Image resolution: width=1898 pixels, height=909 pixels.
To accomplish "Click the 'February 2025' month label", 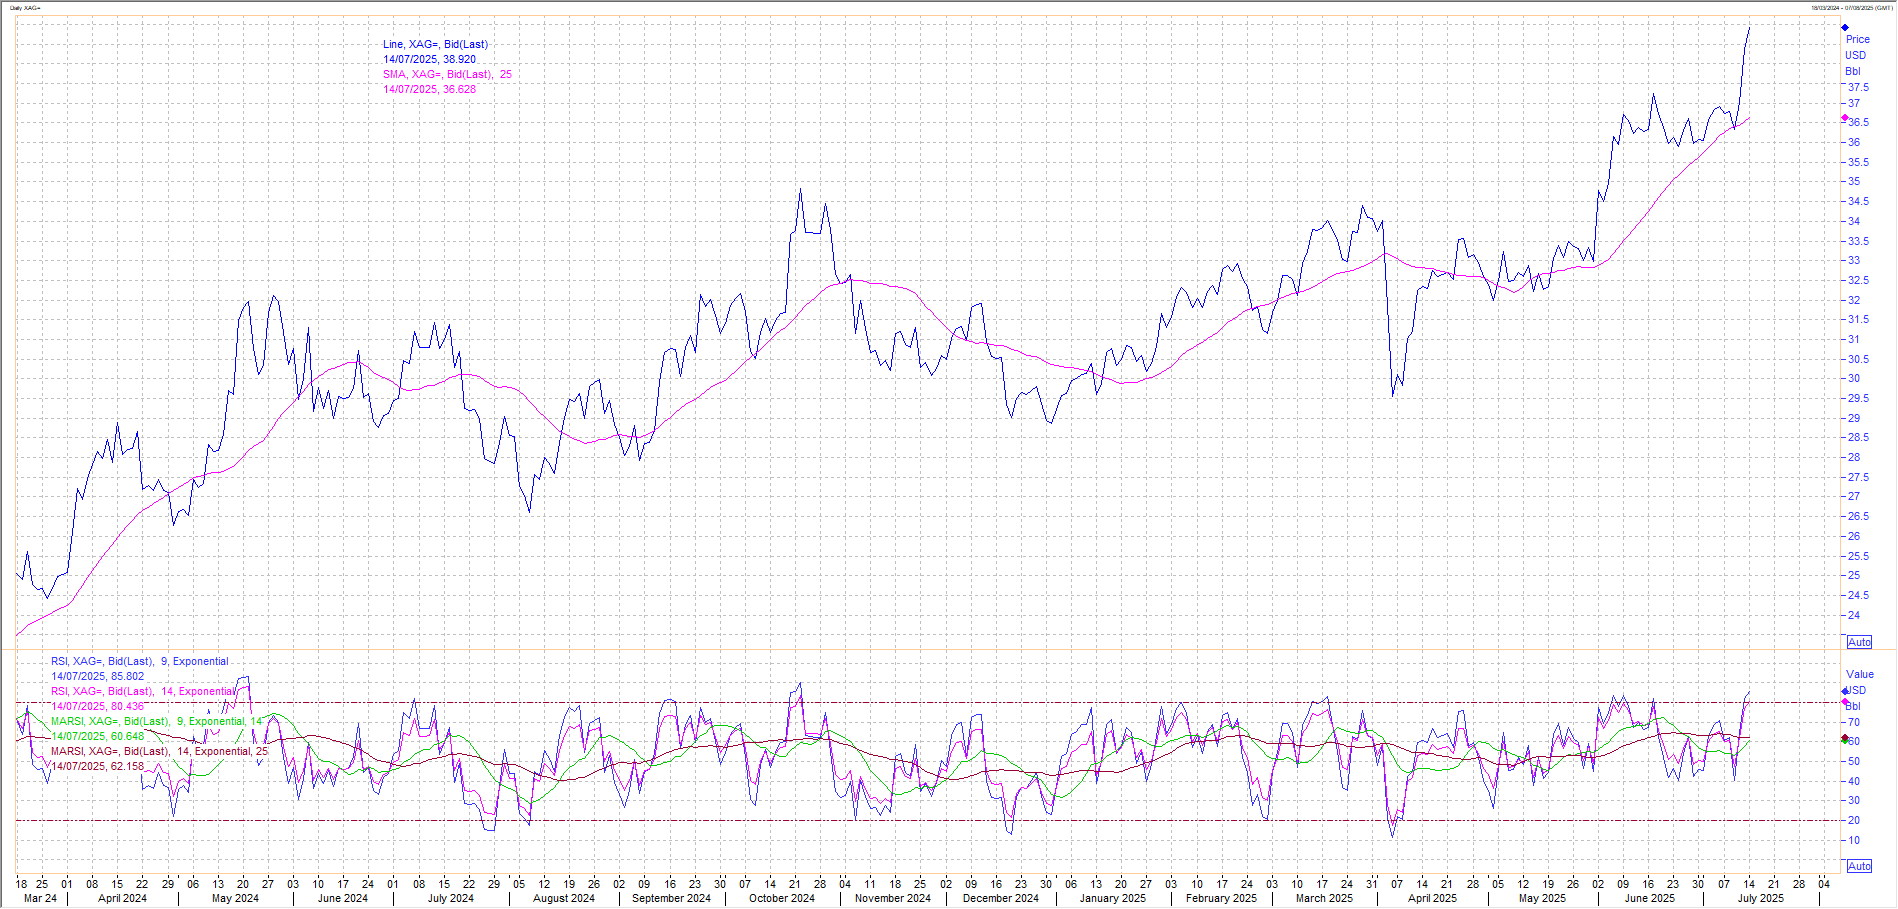I will [x=1221, y=898].
